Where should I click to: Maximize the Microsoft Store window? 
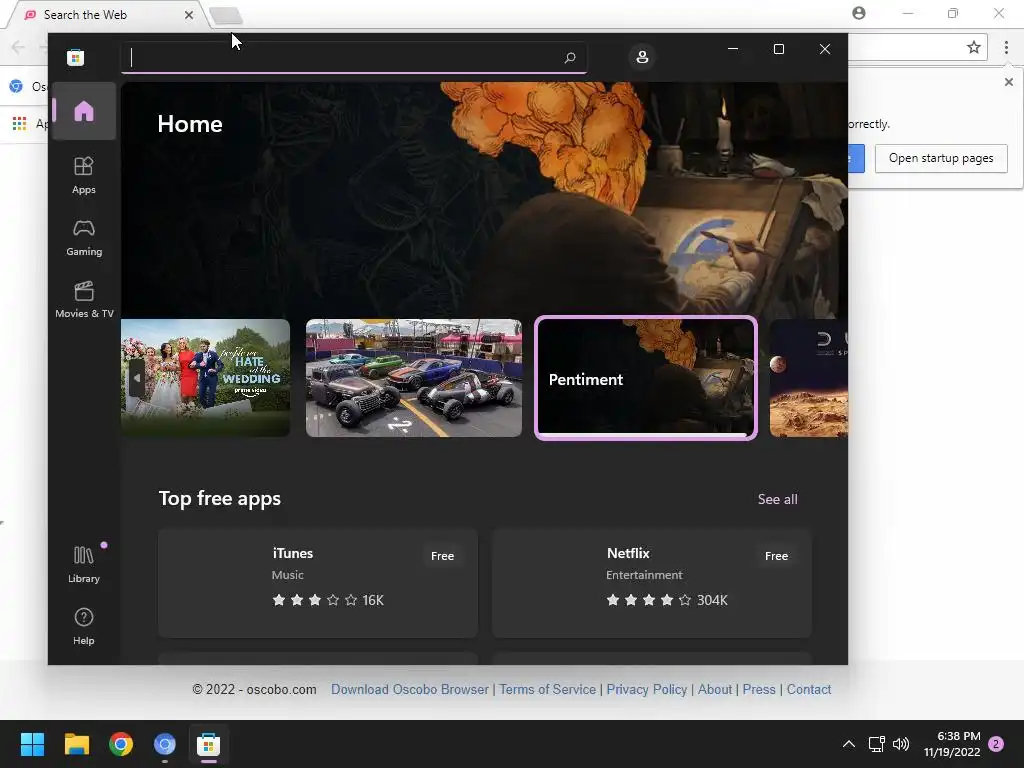(778, 49)
